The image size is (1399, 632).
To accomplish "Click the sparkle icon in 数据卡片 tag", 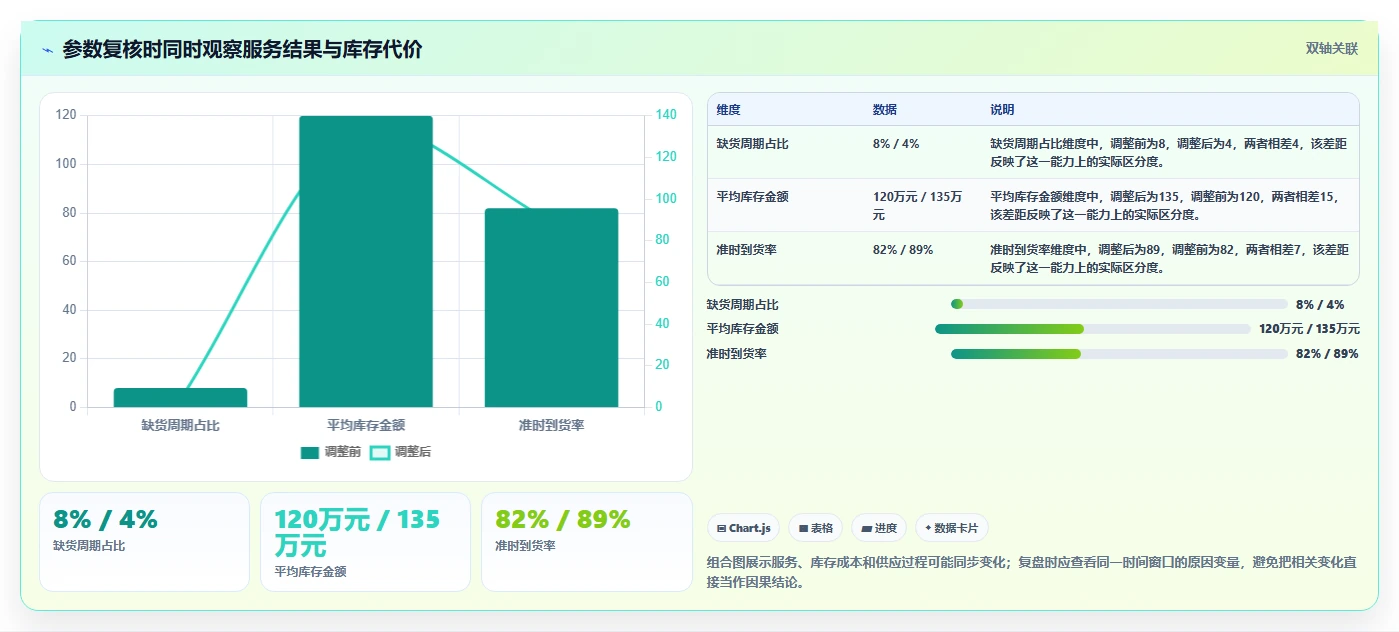I will pyautogui.click(x=928, y=528).
